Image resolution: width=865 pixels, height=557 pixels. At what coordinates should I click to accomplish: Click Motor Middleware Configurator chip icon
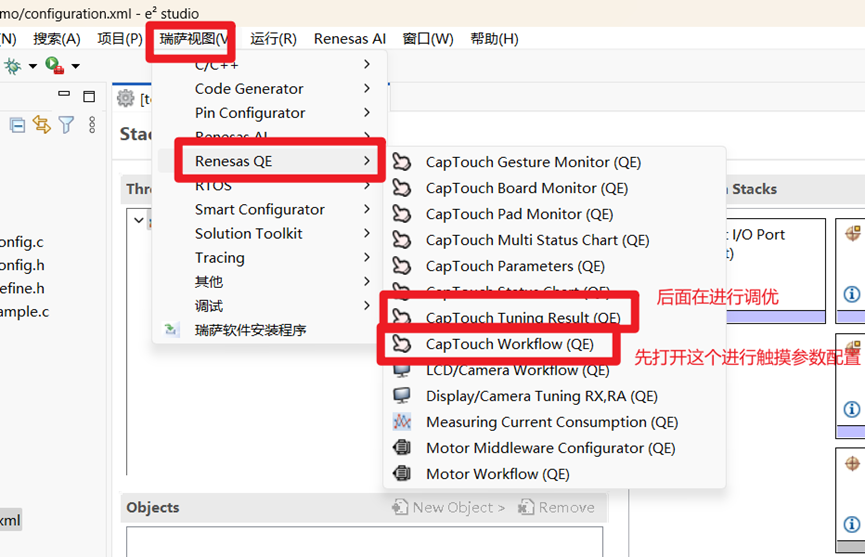(x=402, y=447)
